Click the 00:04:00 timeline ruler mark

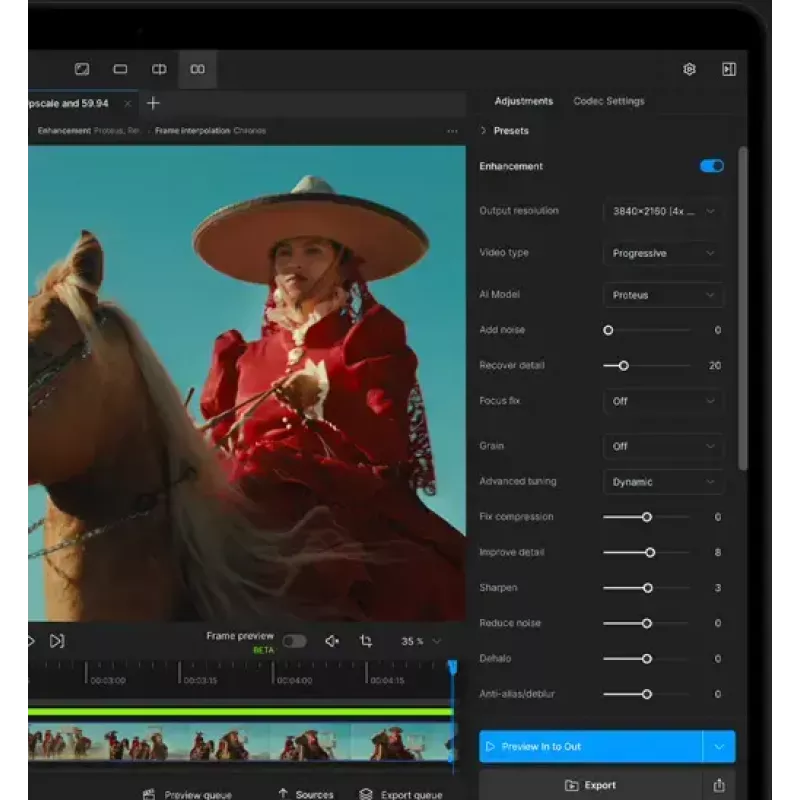pos(294,680)
